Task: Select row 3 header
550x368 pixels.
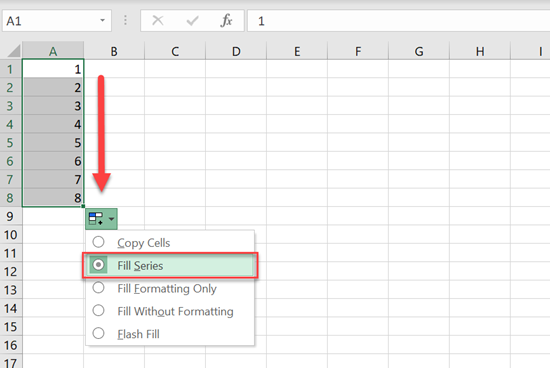Action: coord(11,106)
